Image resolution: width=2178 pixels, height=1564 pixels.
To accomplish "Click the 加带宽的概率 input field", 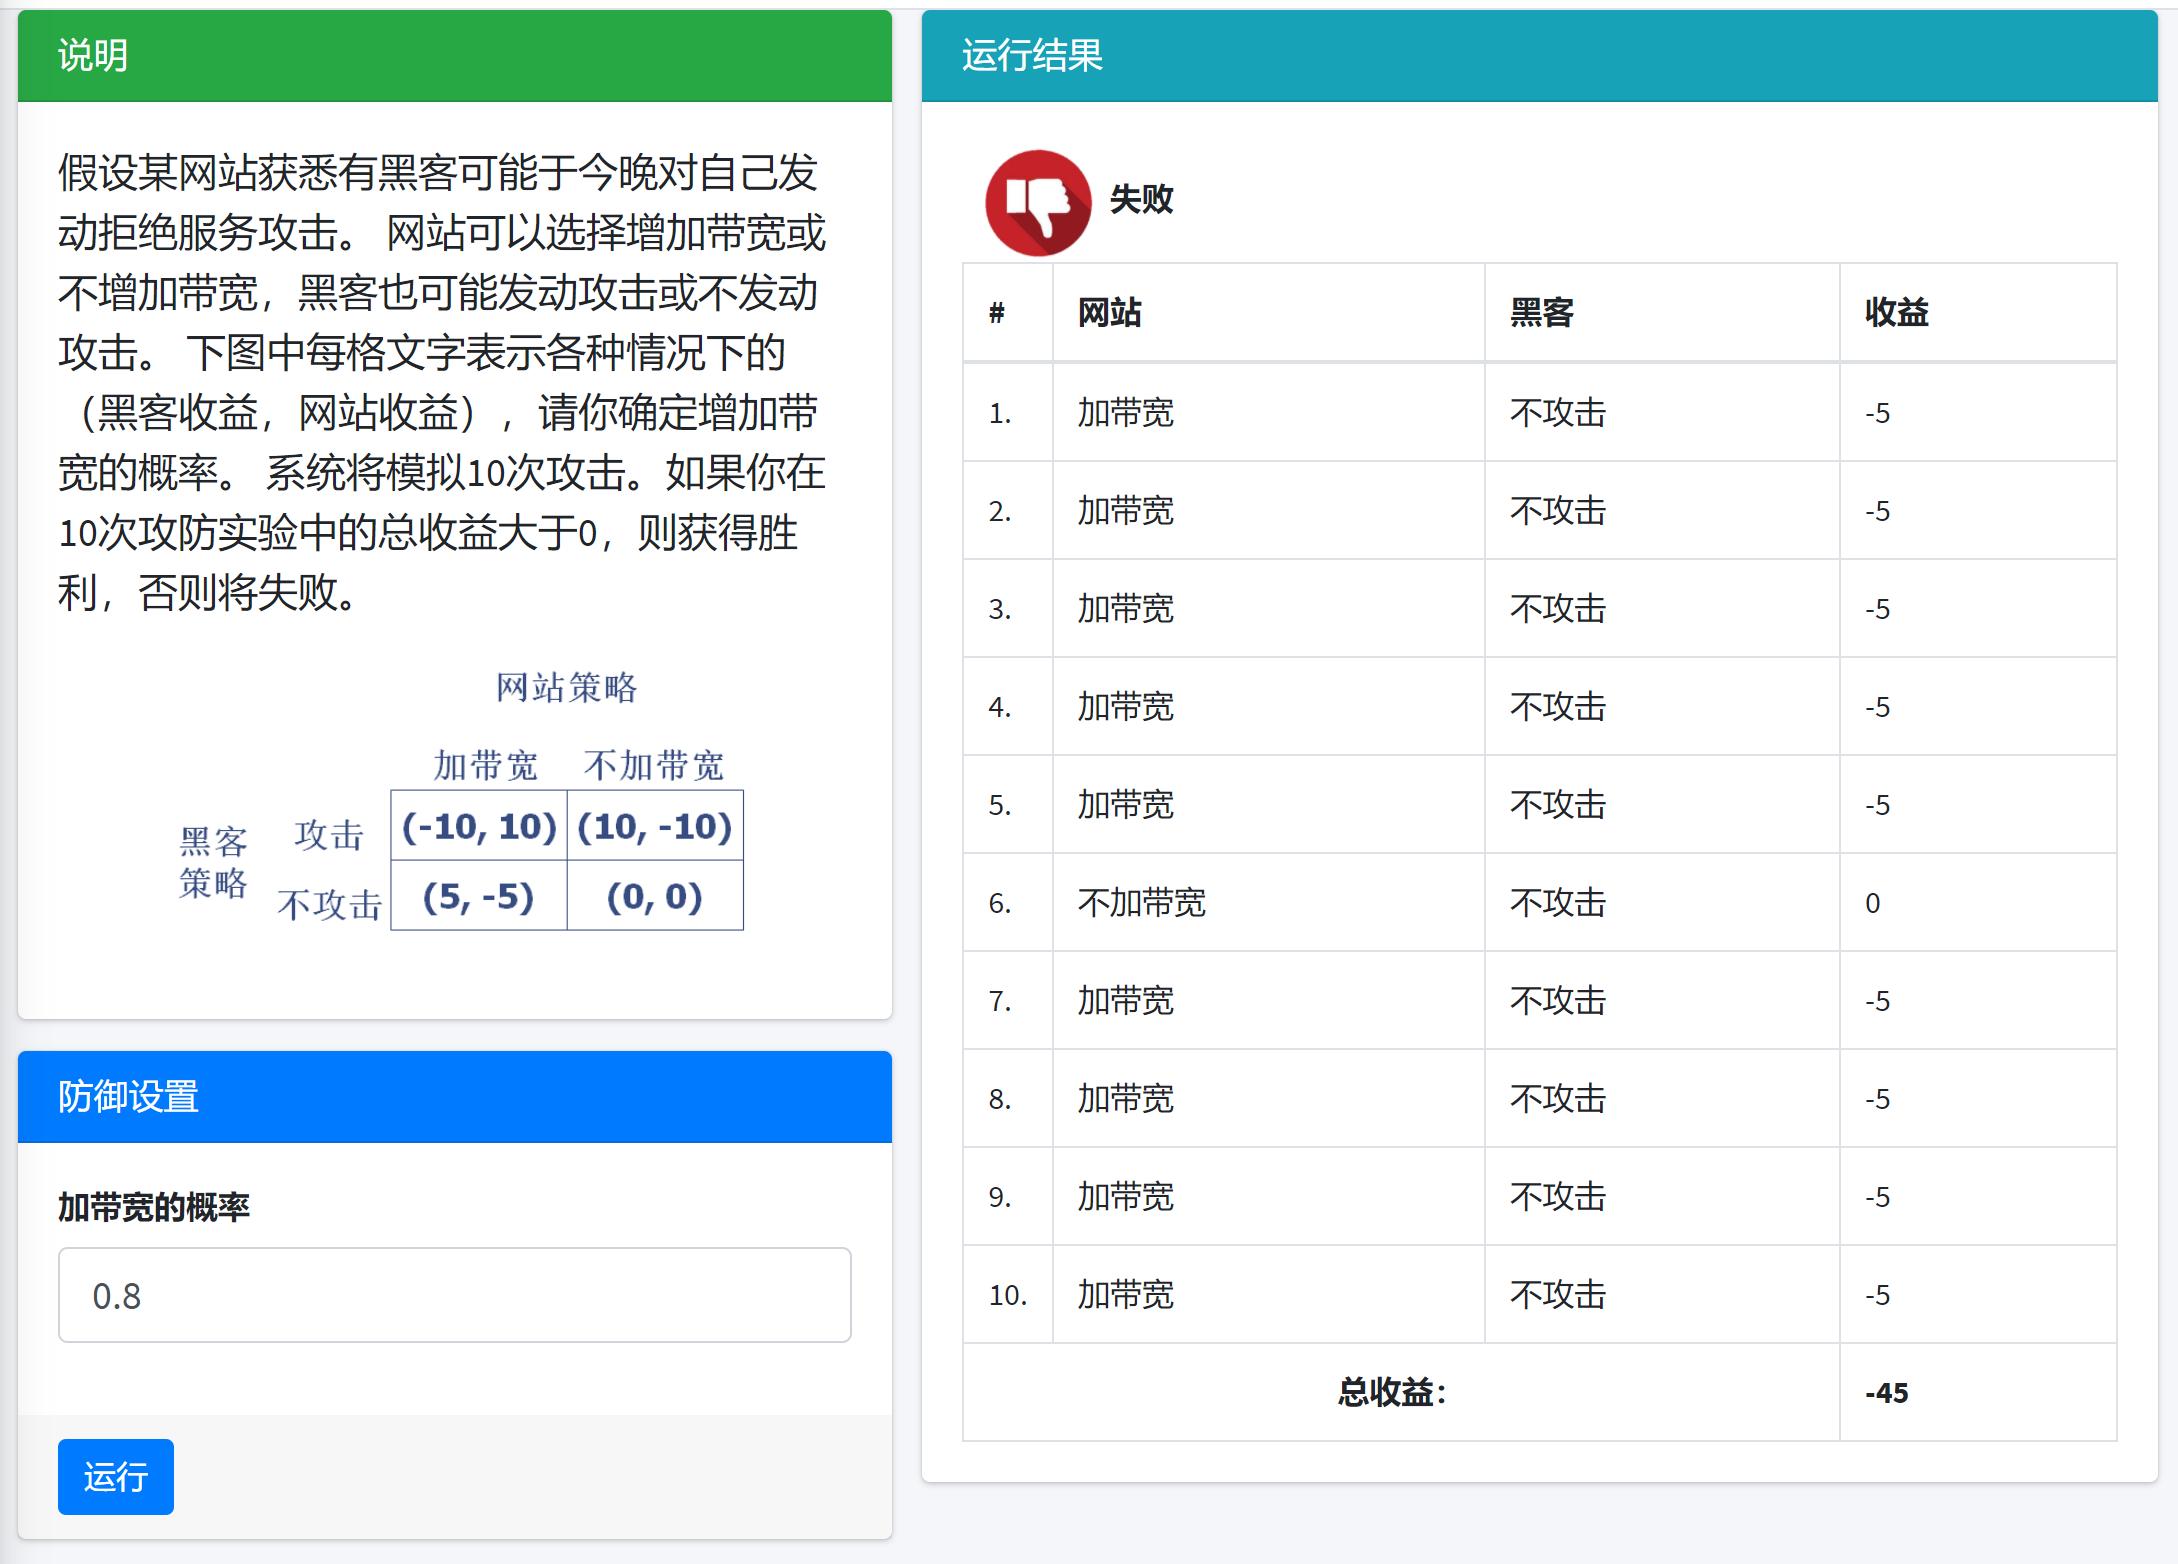I will coord(455,1294).
